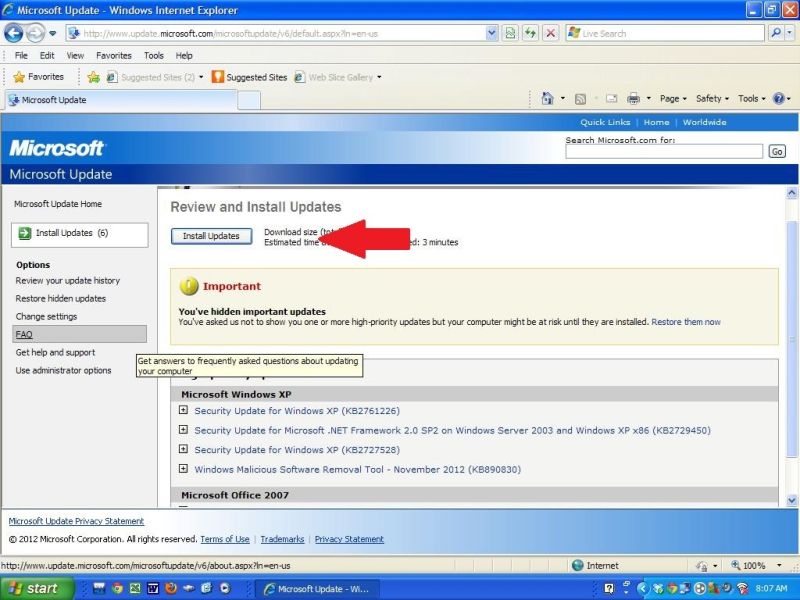Click the Search Microsoft.com input field

(x=664, y=152)
